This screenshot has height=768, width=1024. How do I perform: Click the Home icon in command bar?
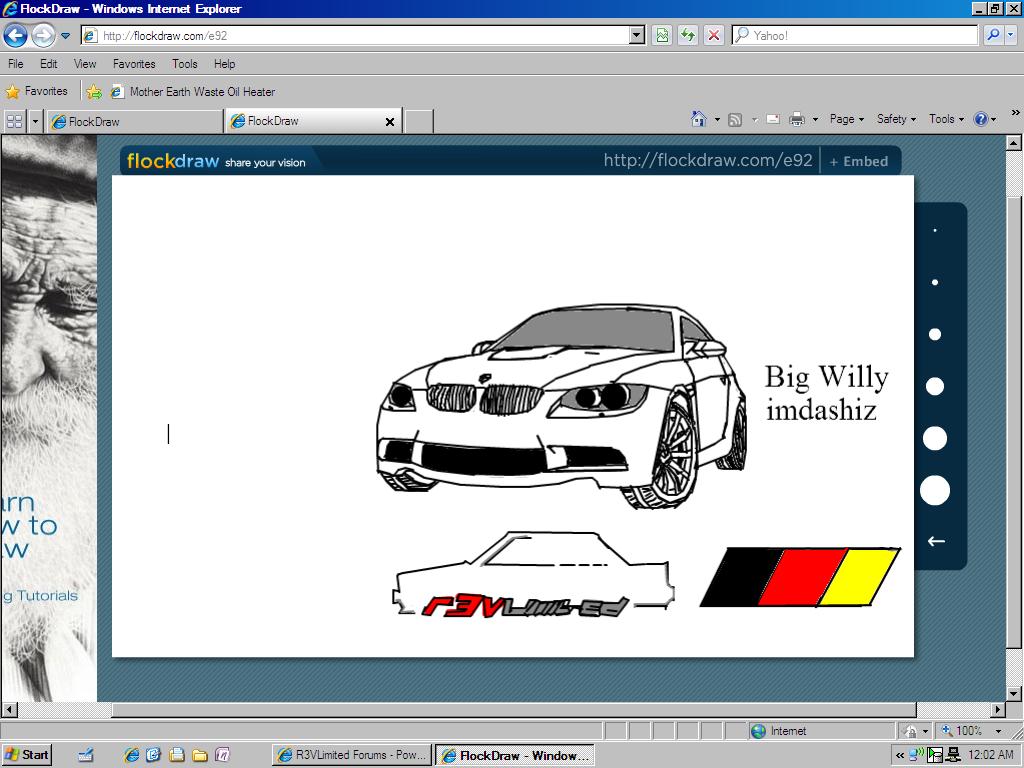(x=699, y=119)
